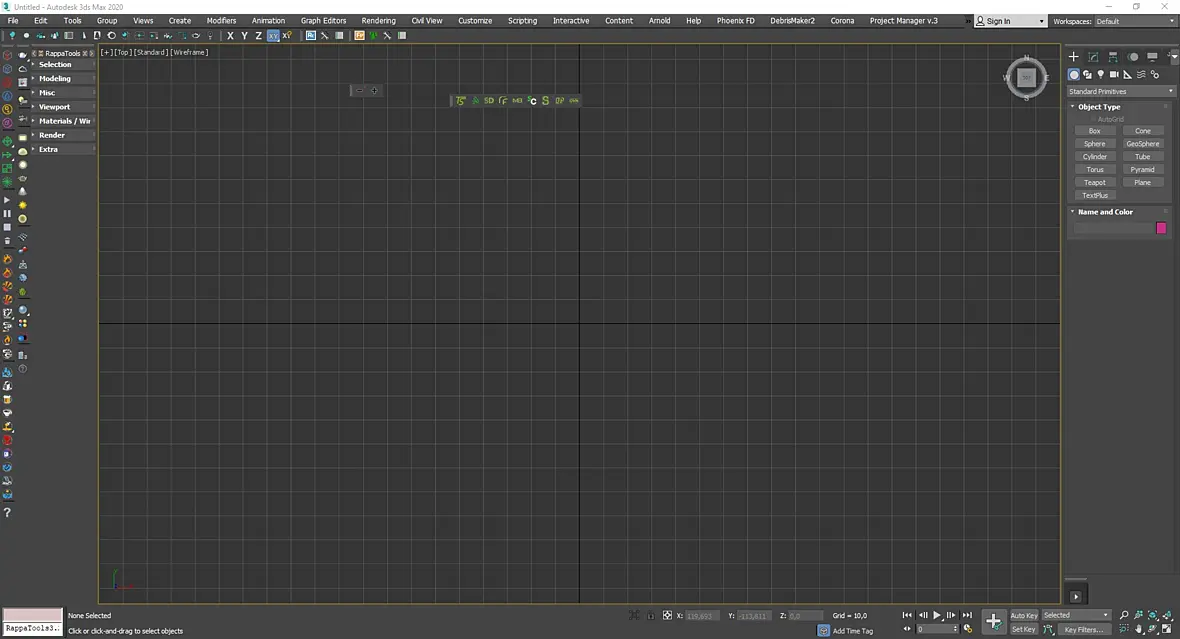Screen dimensions: 1180x639
Task: Click the Wireframe viewport shading label
Action: [x=189, y=52]
